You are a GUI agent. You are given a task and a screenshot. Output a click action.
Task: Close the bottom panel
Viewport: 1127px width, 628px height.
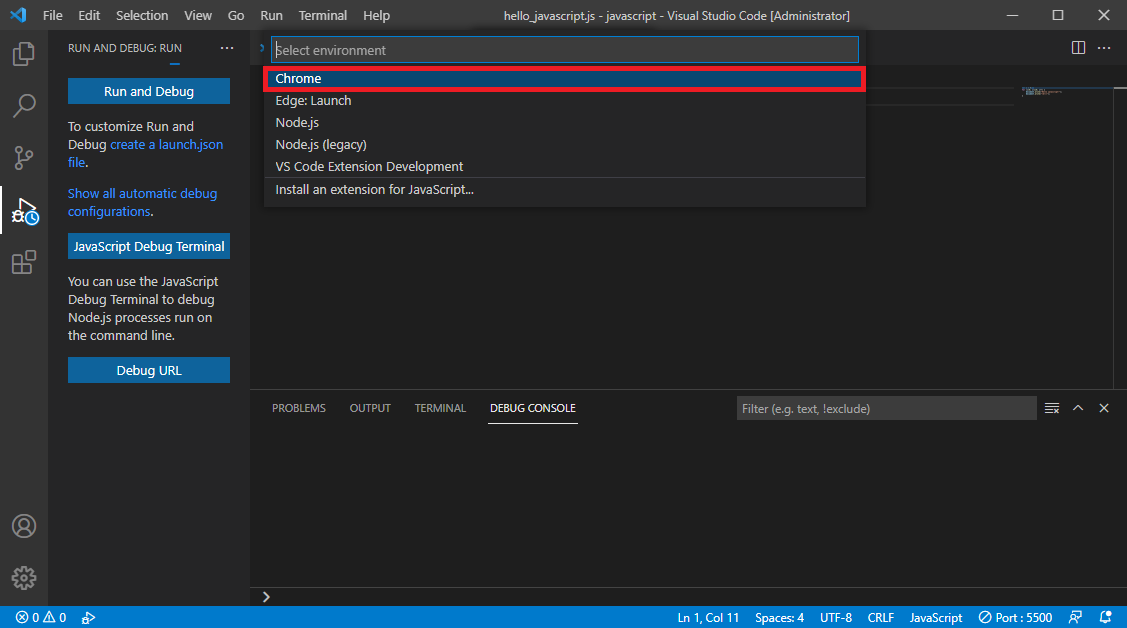point(1104,408)
